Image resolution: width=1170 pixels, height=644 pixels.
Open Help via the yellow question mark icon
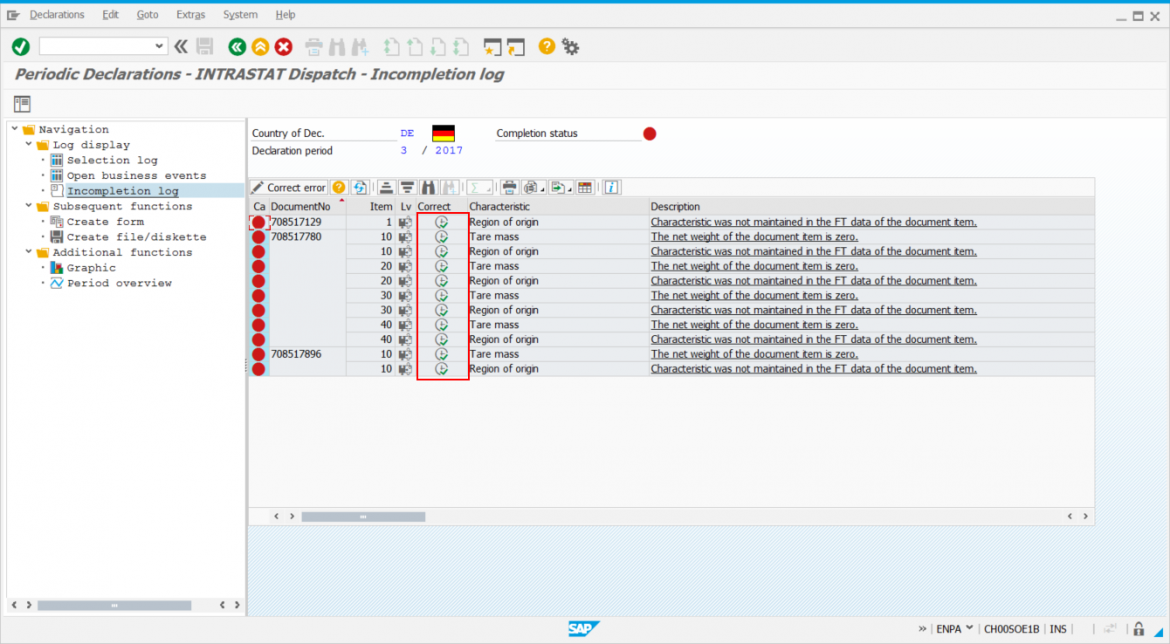(546, 46)
